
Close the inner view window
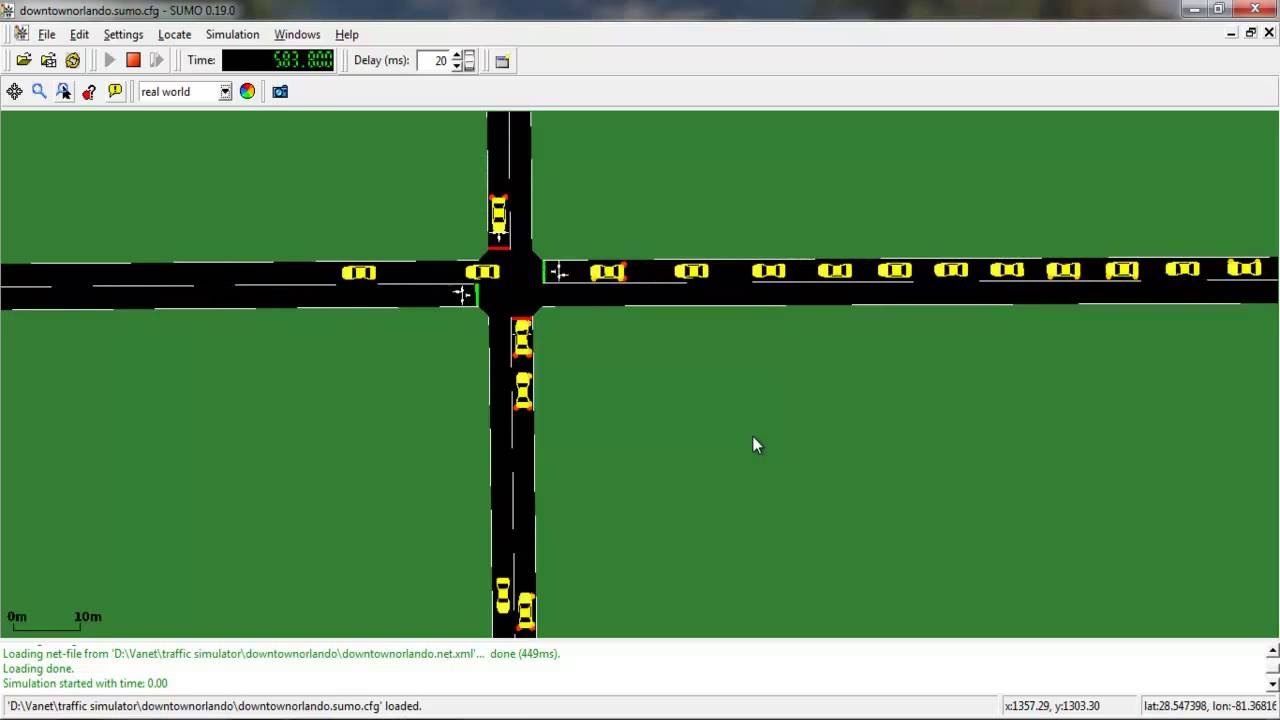click(x=1269, y=33)
